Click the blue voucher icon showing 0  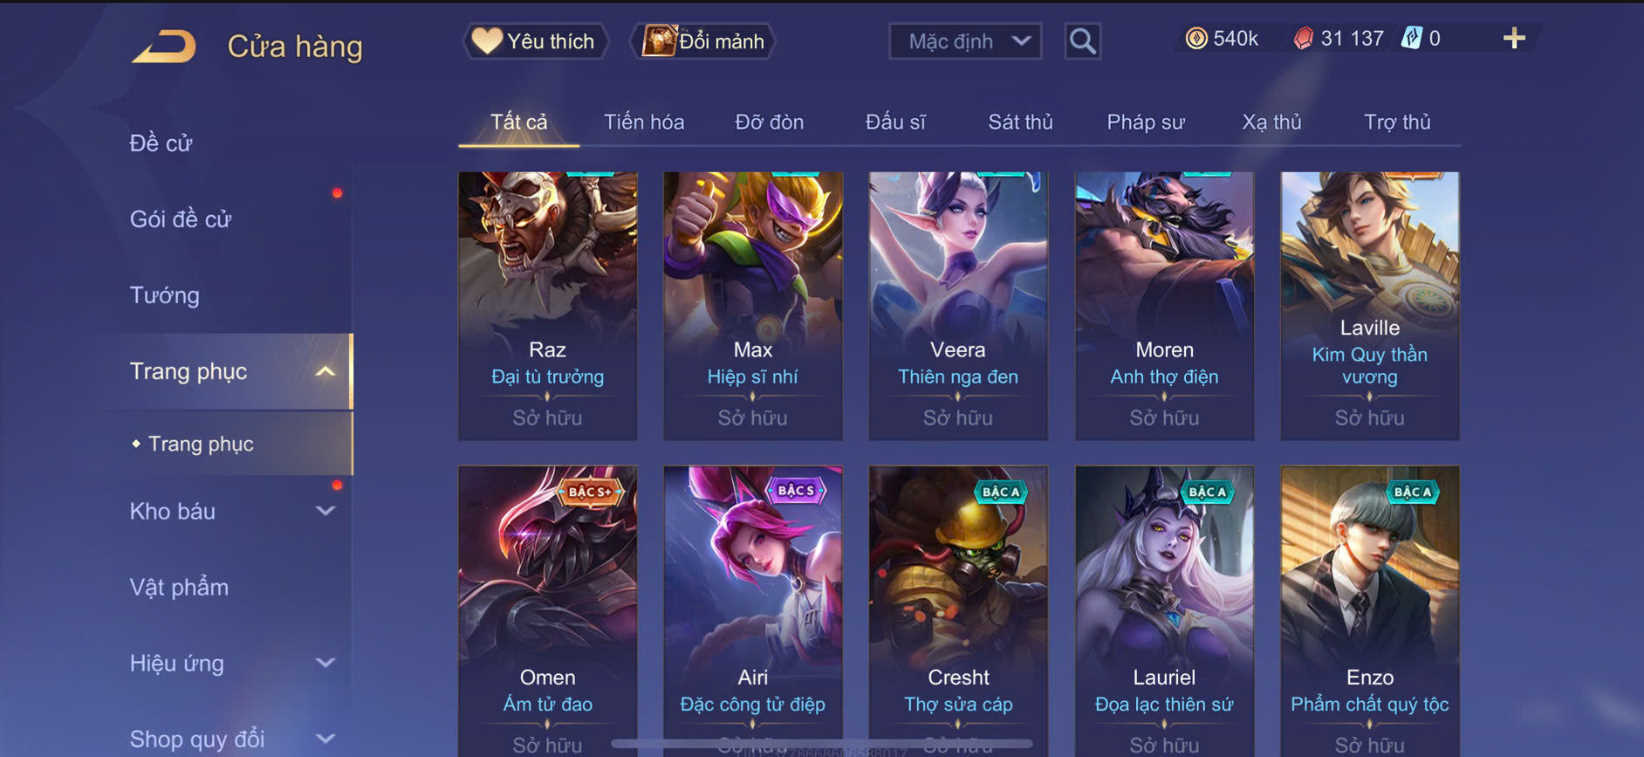click(1411, 38)
